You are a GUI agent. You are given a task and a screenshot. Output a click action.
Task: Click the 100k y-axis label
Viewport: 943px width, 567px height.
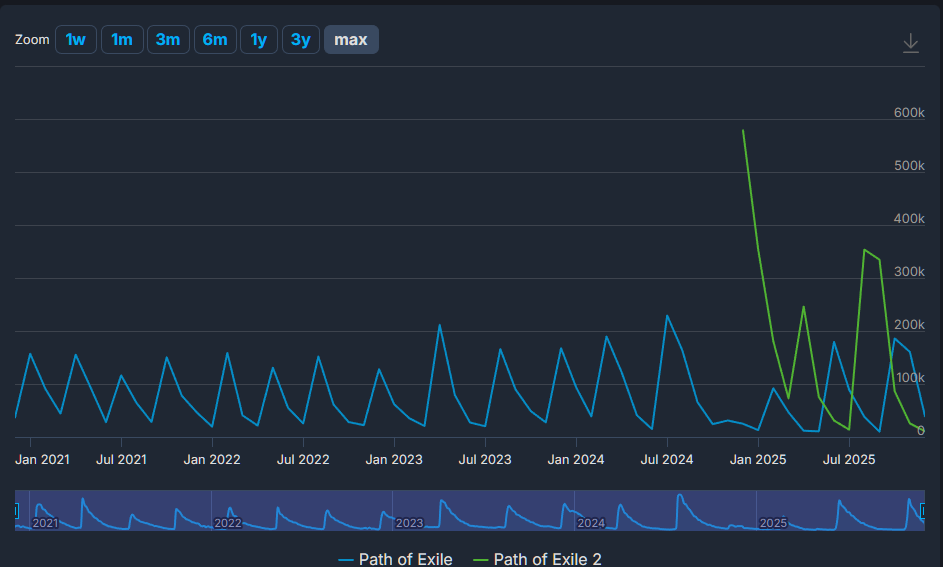tap(911, 378)
